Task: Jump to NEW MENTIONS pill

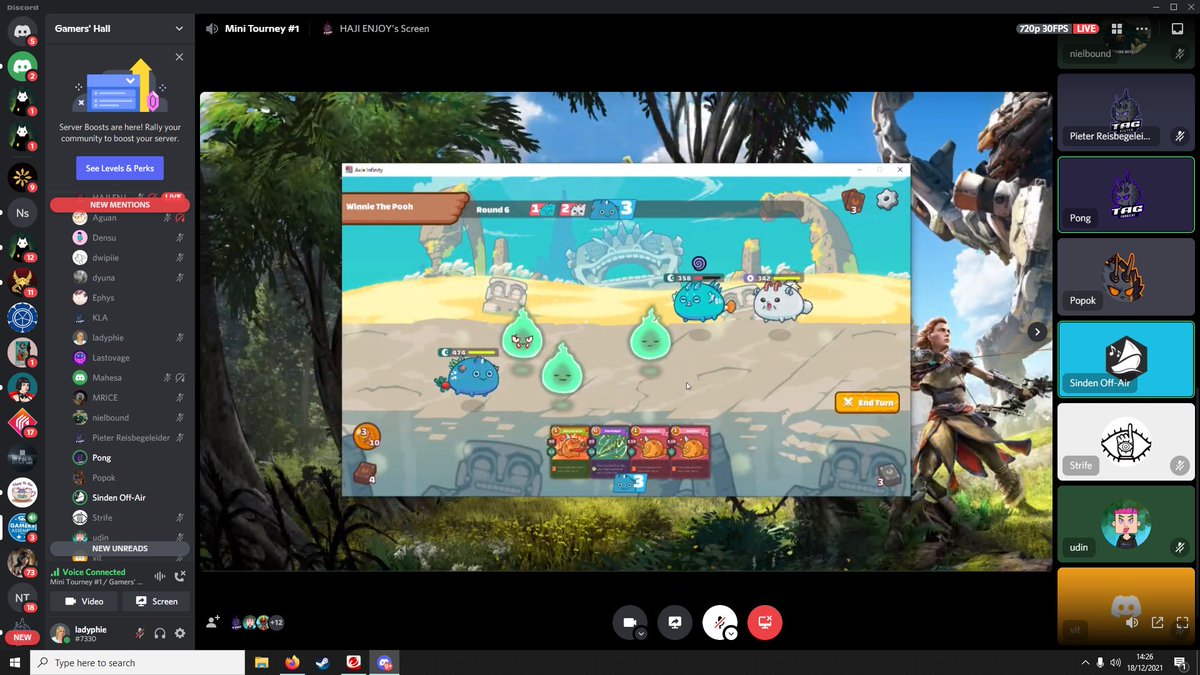Action: click(x=120, y=205)
